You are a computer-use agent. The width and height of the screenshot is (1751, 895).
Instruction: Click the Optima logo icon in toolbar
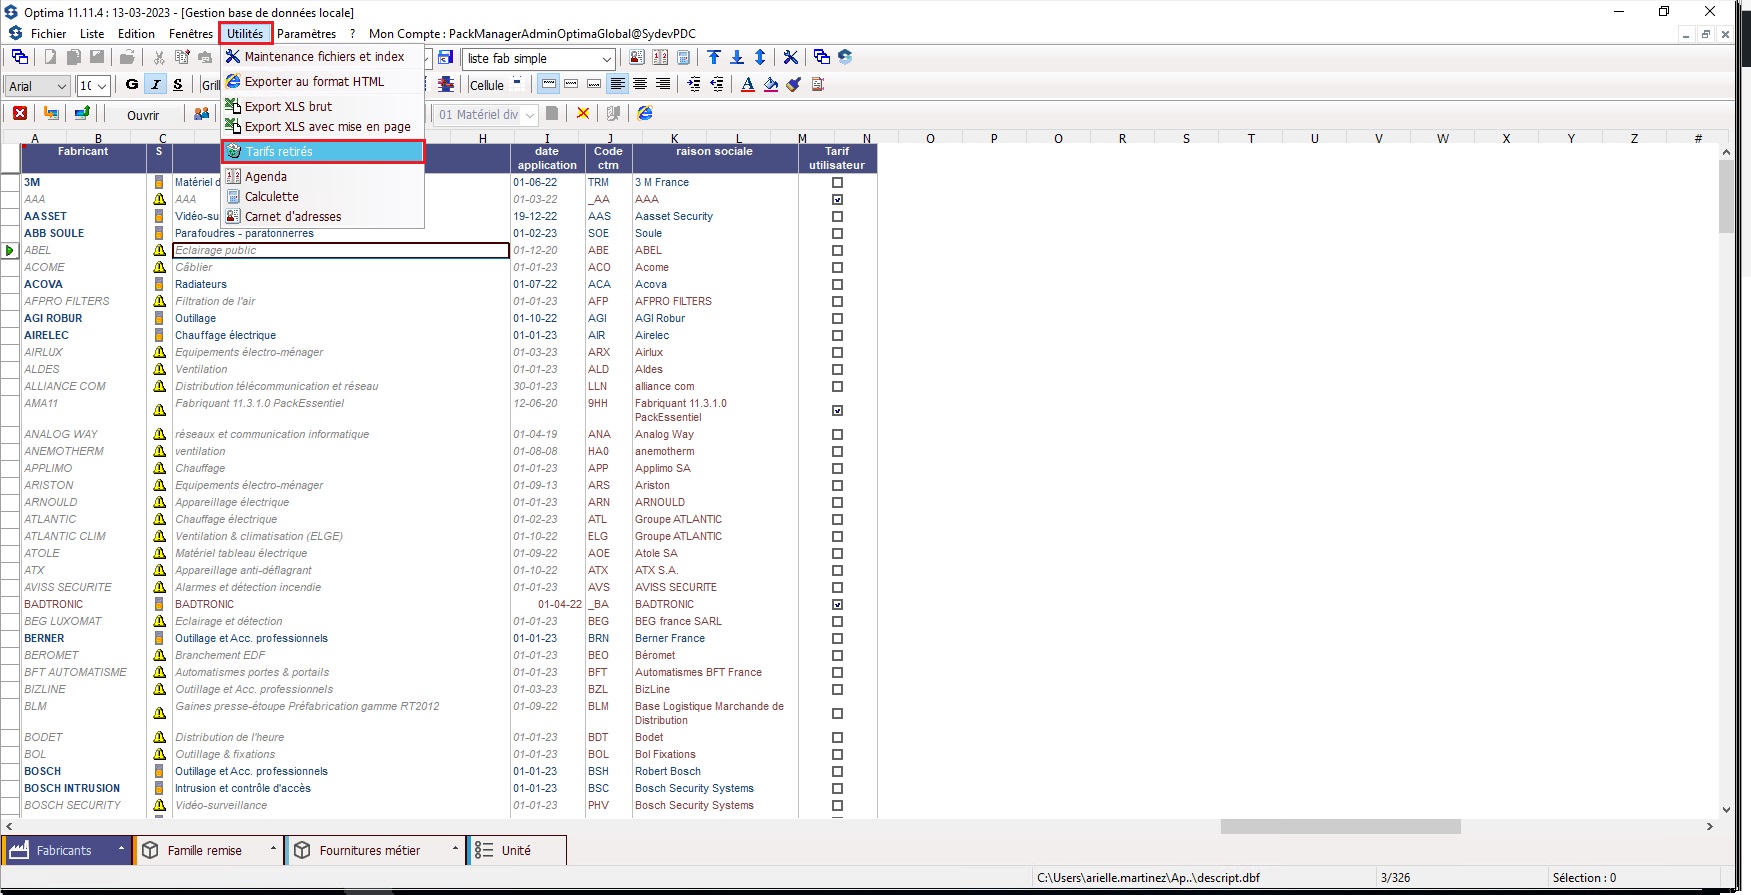[x=845, y=58]
